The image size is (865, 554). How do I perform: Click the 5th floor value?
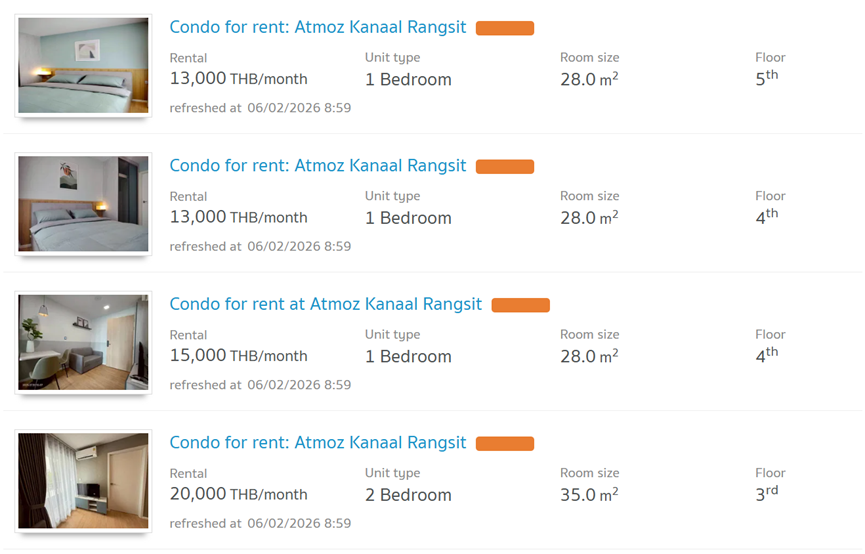pos(767,78)
